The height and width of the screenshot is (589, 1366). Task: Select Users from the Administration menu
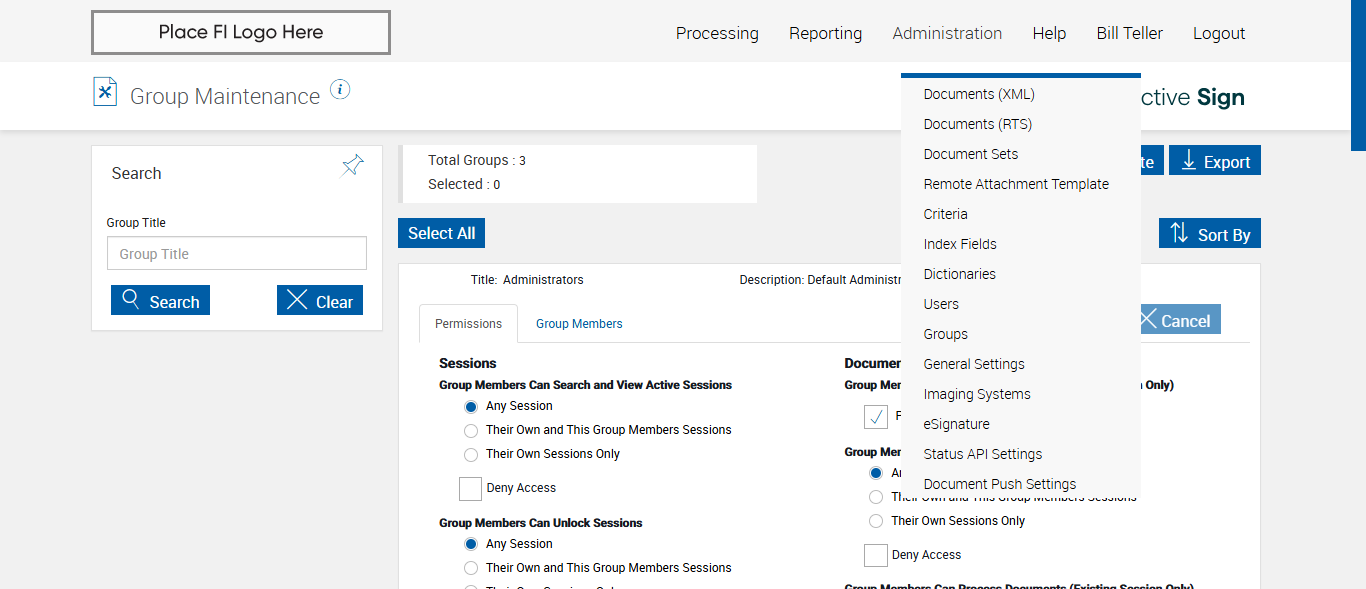coord(941,304)
